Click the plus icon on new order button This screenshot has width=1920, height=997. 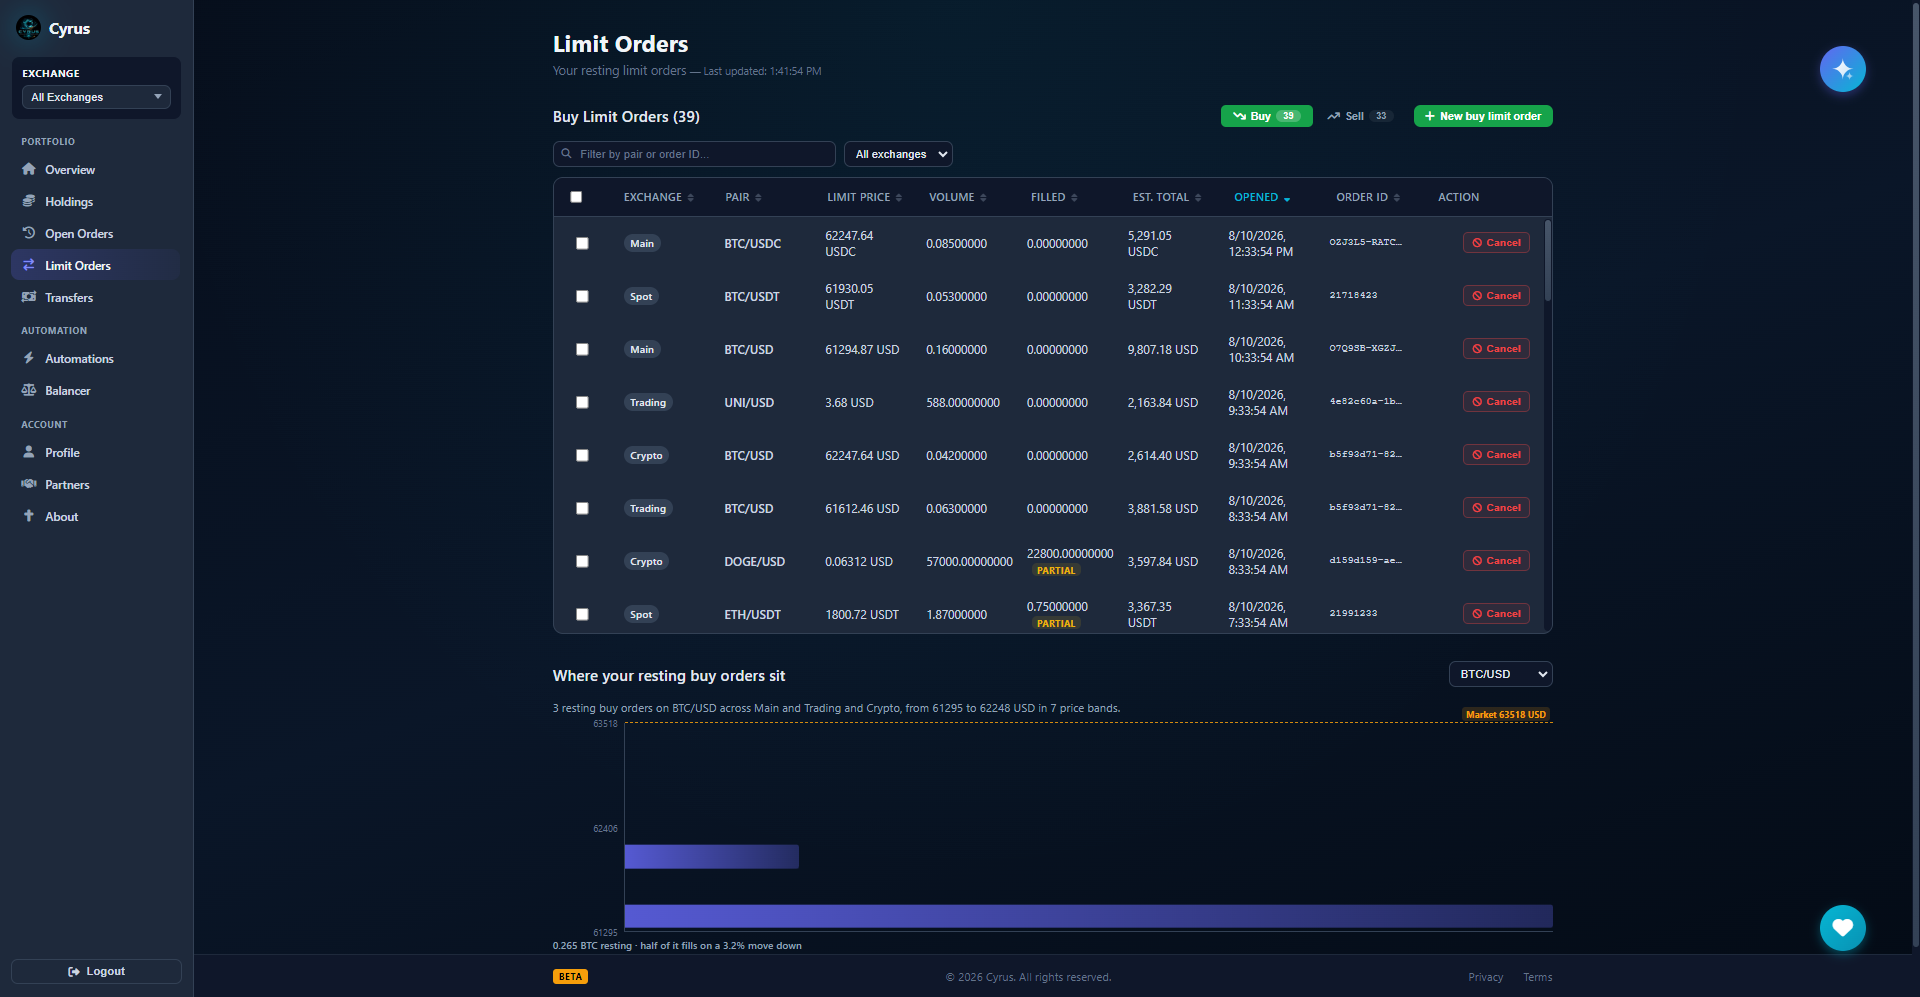pos(1430,116)
